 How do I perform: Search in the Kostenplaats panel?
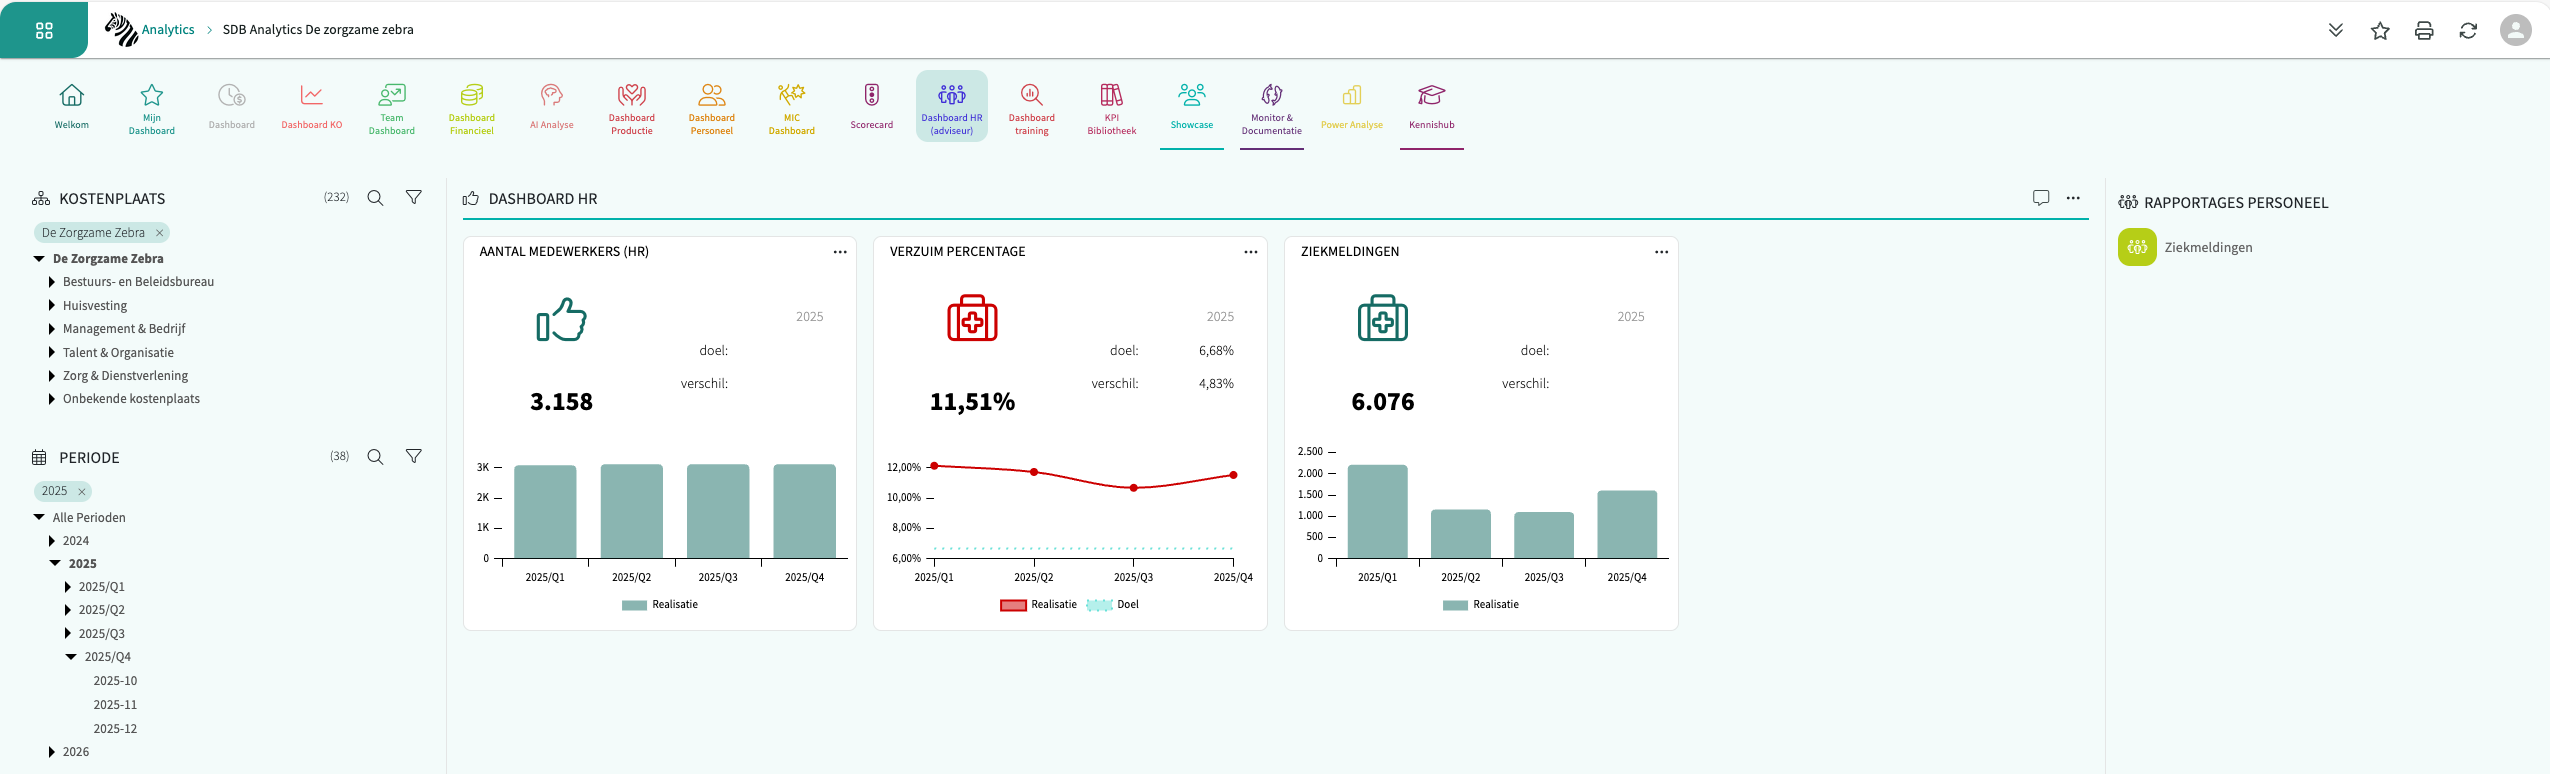click(x=375, y=198)
